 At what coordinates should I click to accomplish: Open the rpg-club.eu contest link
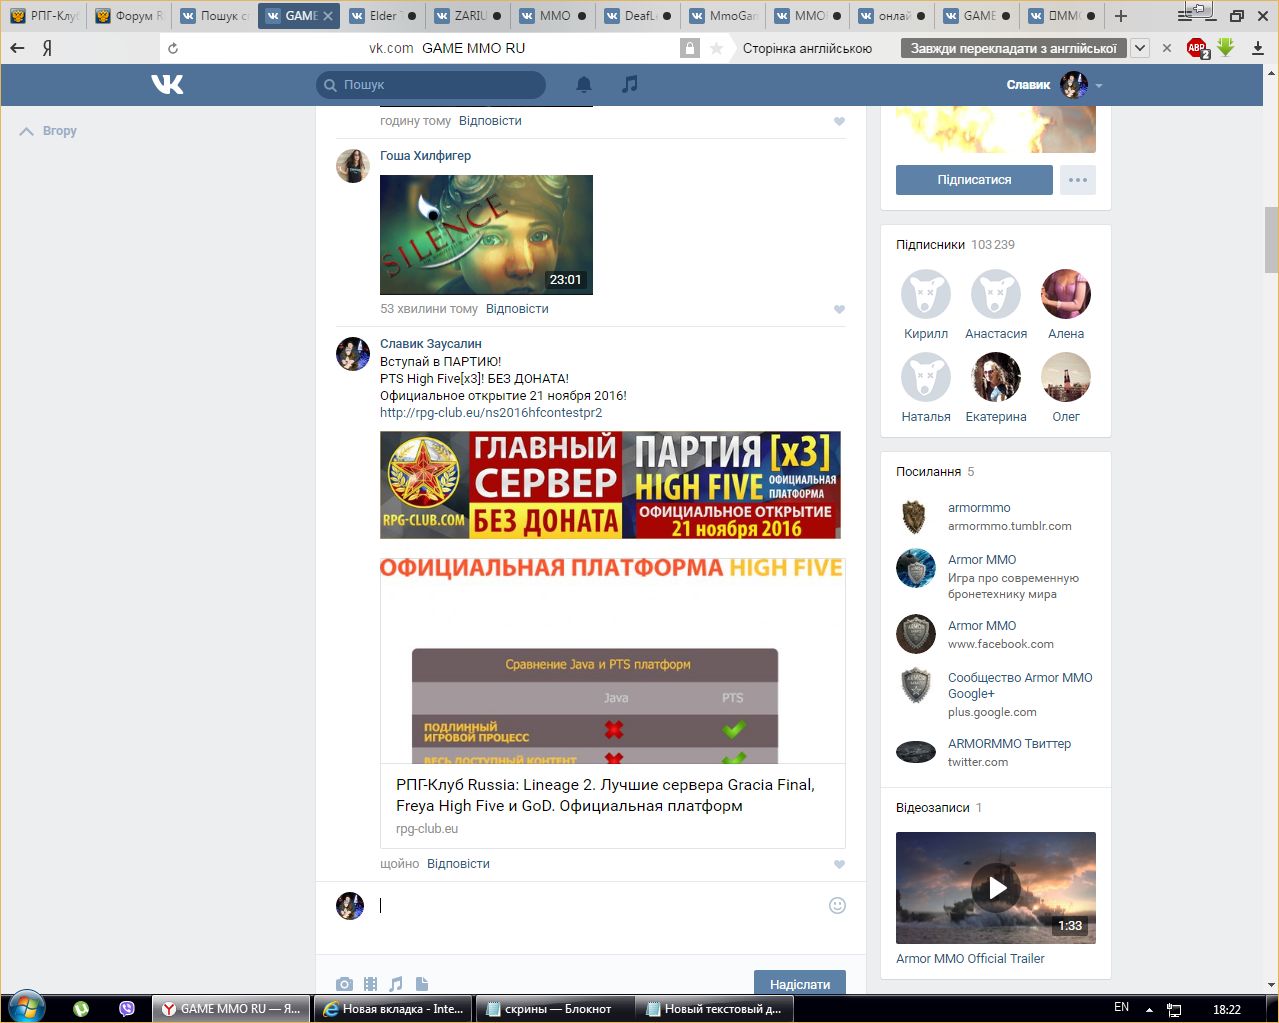pyautogui.click(x=491, y=413)
